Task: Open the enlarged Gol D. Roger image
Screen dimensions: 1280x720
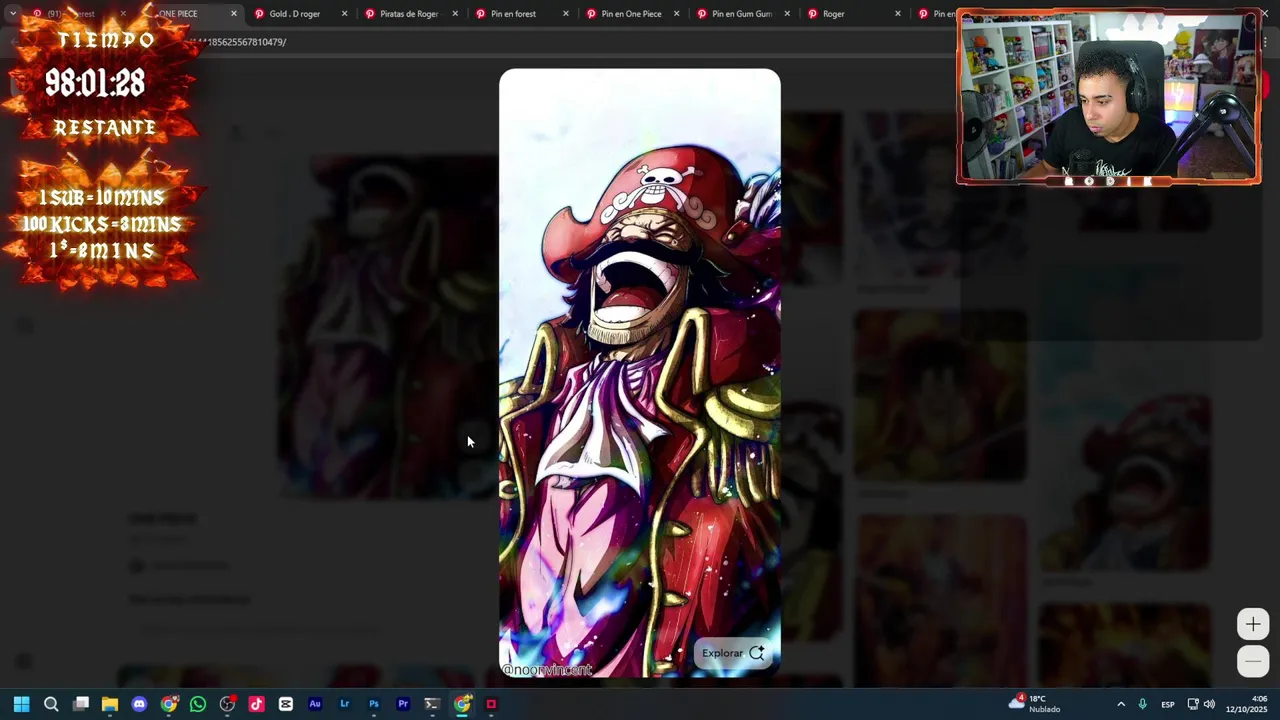Action: click(640, 373)
